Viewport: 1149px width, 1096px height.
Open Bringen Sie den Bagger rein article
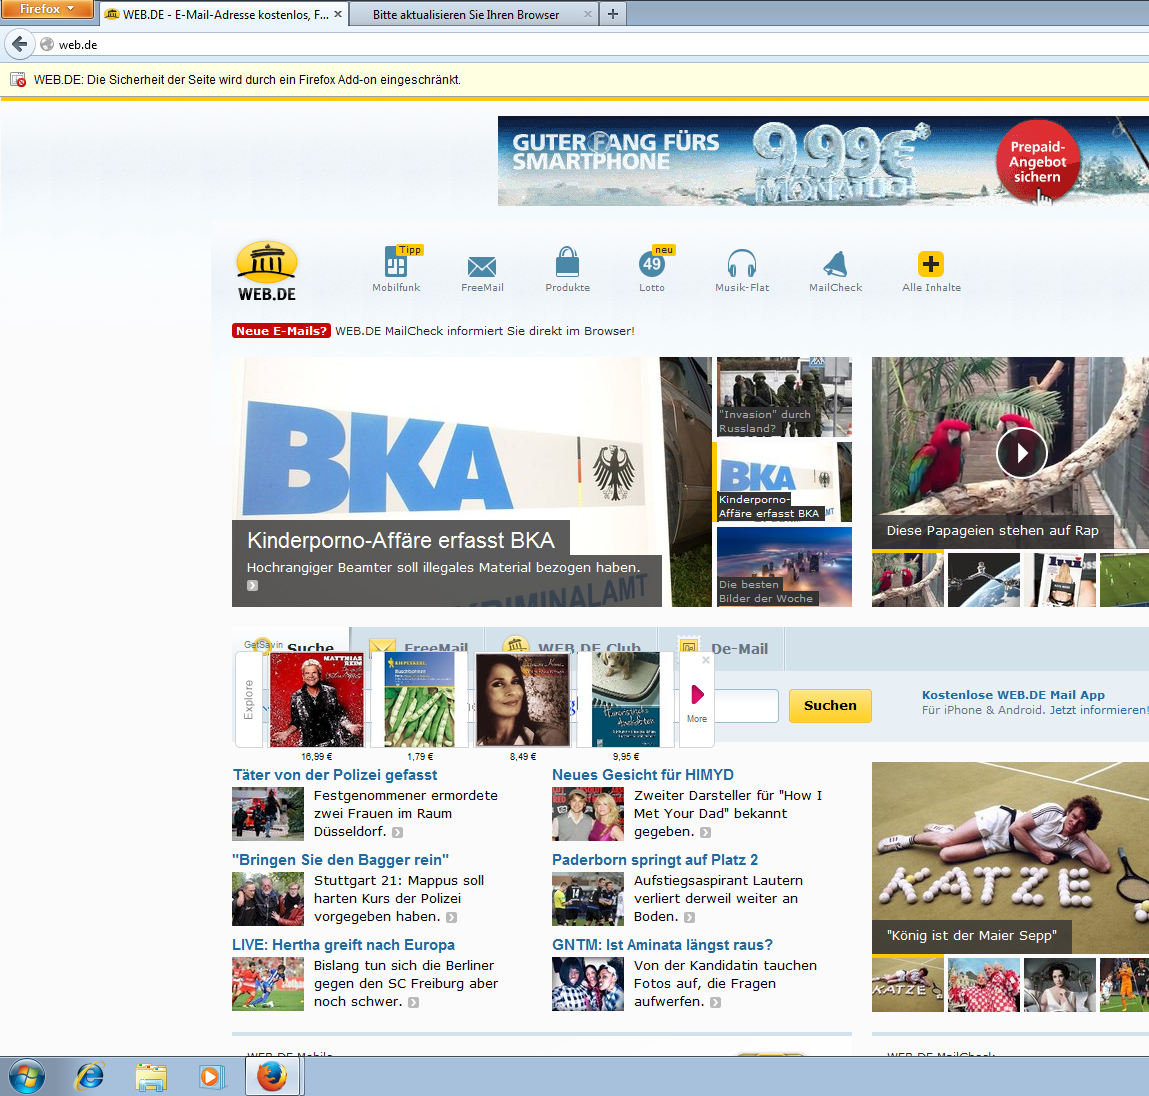[340, 859]
